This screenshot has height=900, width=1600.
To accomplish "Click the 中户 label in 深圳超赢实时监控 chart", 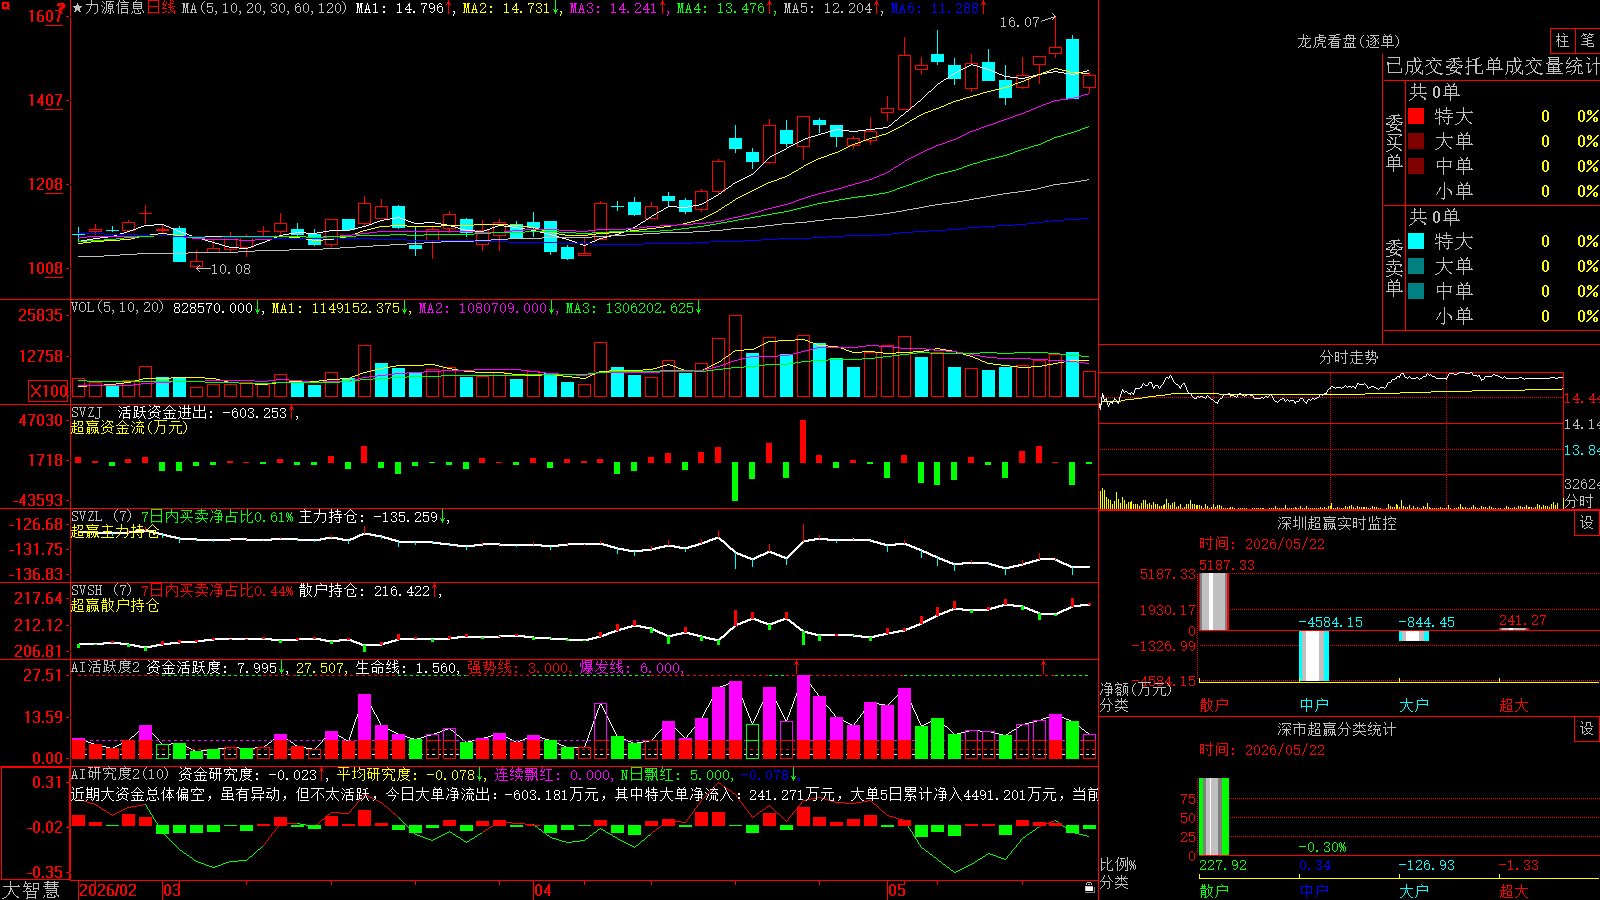I will tap(1314, 705).
